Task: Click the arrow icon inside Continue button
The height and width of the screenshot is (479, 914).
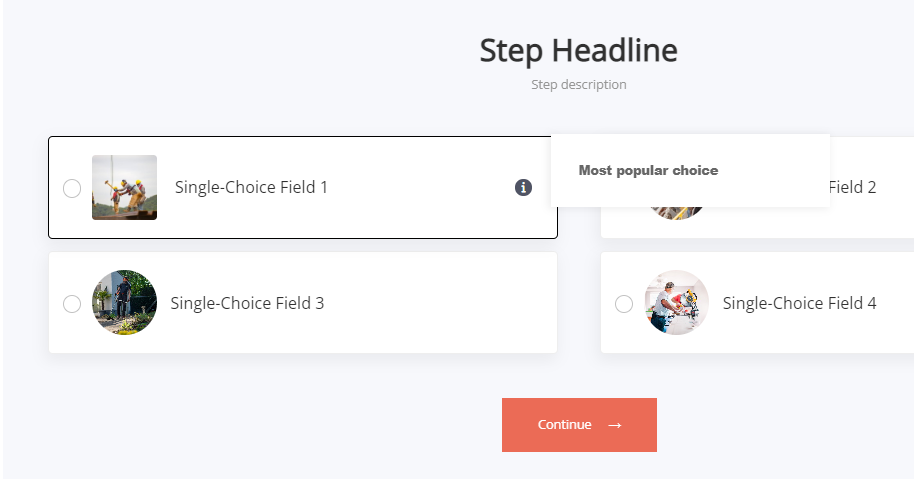Action: point(615,425)
